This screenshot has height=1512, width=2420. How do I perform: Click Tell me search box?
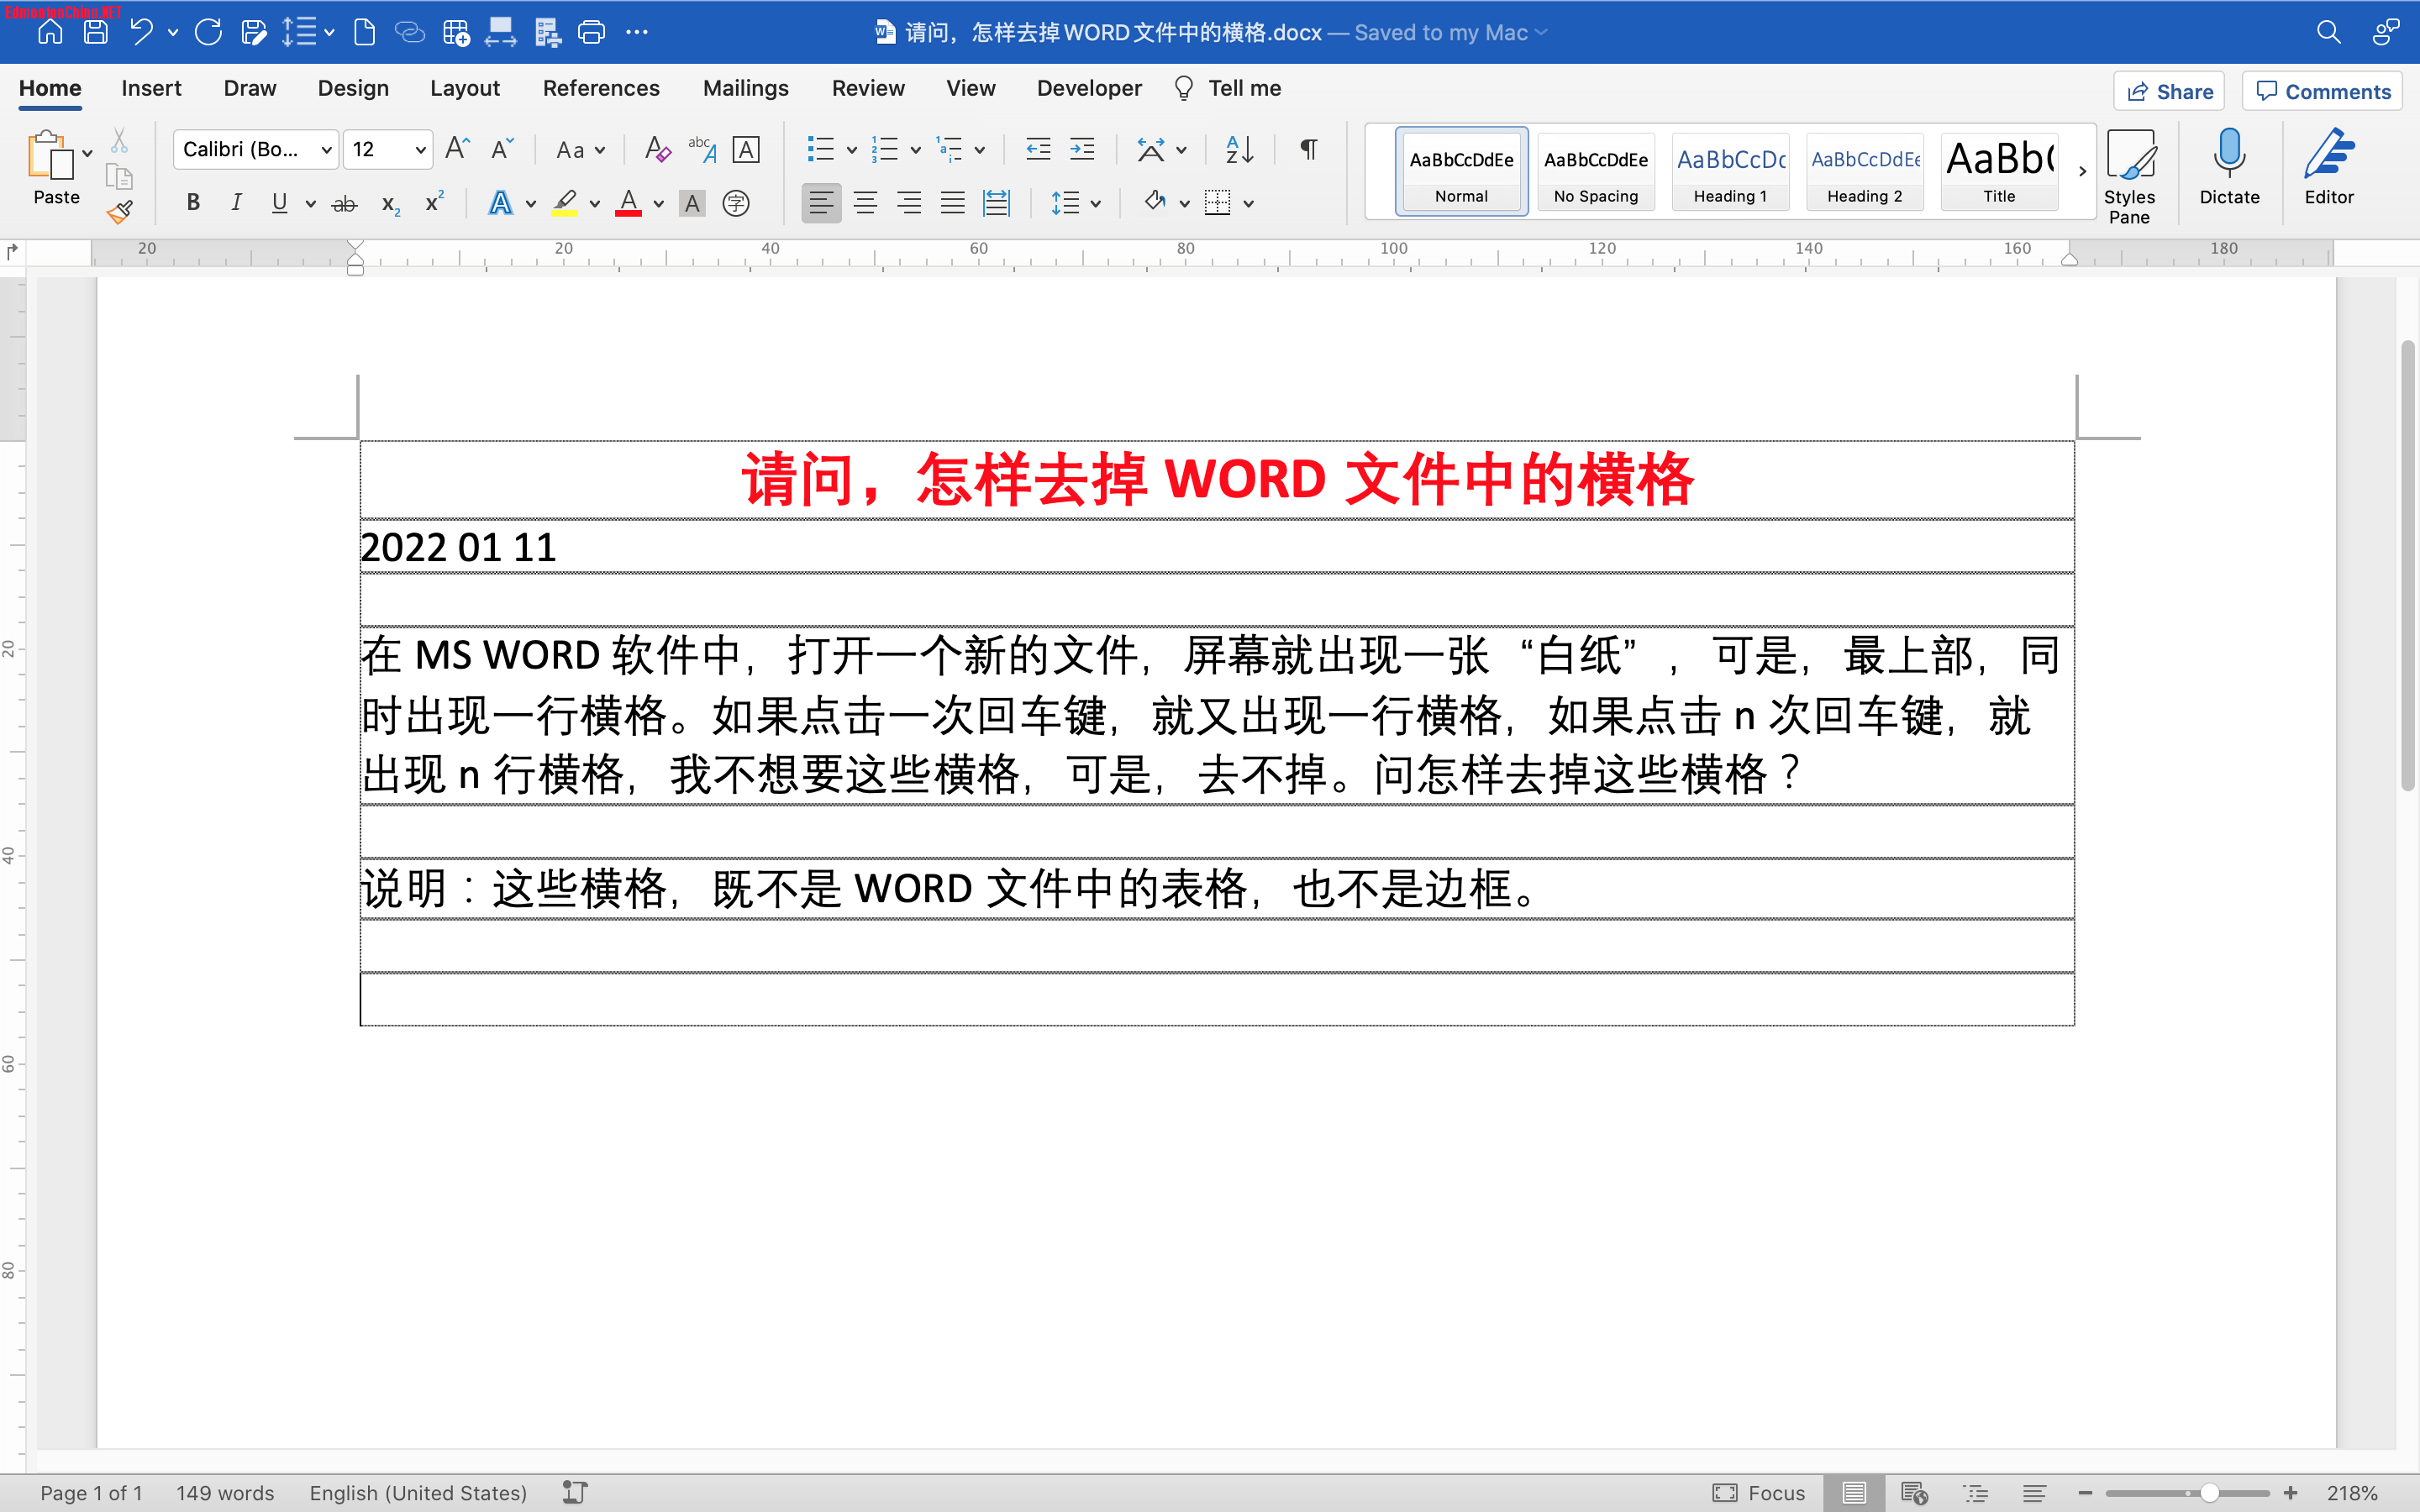pos(1229,88)
